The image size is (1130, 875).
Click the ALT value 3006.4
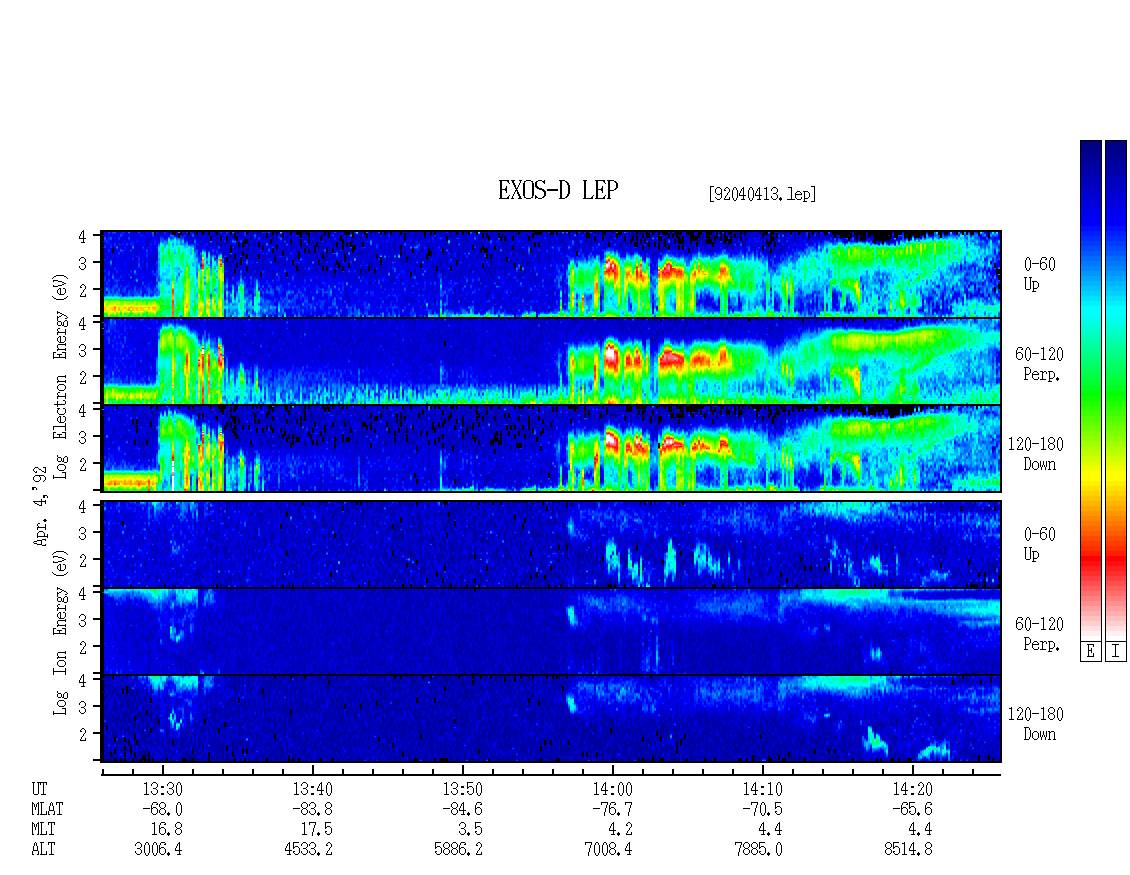click(x=158, y=850)
